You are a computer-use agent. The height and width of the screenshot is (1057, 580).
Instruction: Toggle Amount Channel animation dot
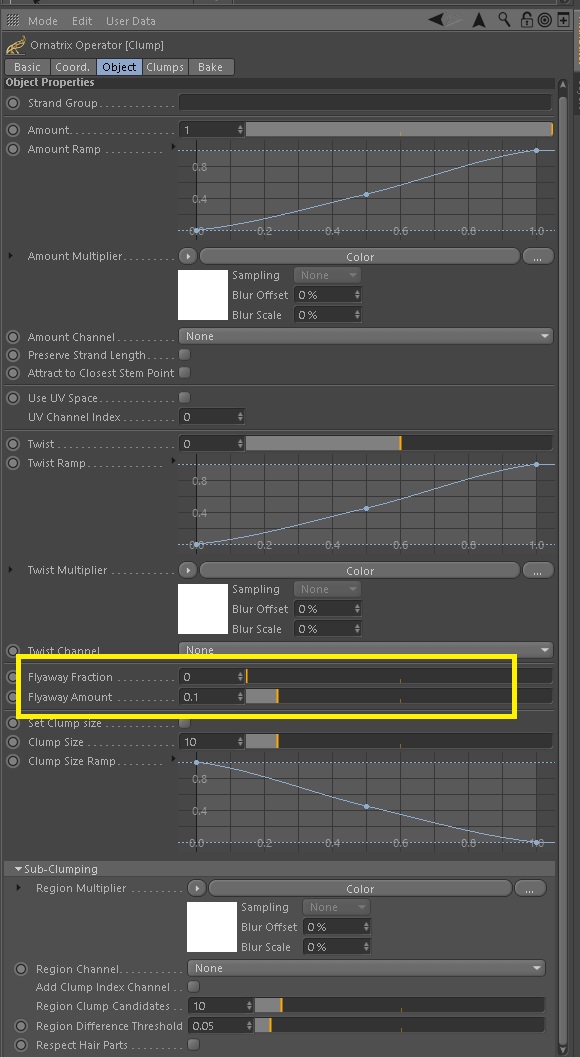point(13,336)
